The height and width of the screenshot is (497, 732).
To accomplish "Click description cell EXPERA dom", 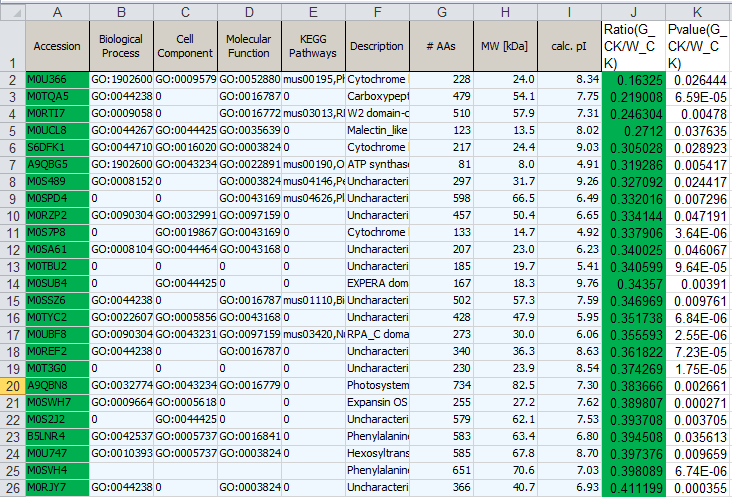I will pos(377,284).
